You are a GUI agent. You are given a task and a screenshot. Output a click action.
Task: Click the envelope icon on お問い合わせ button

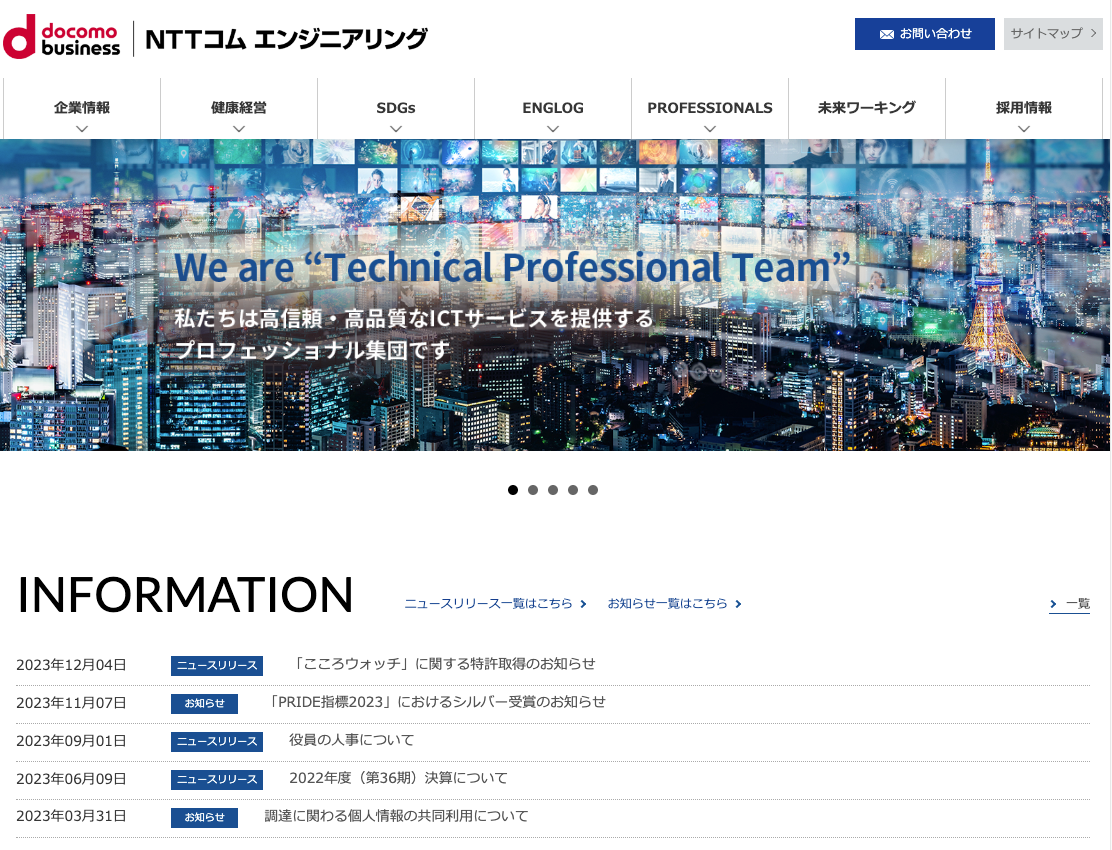click(884, 33)
